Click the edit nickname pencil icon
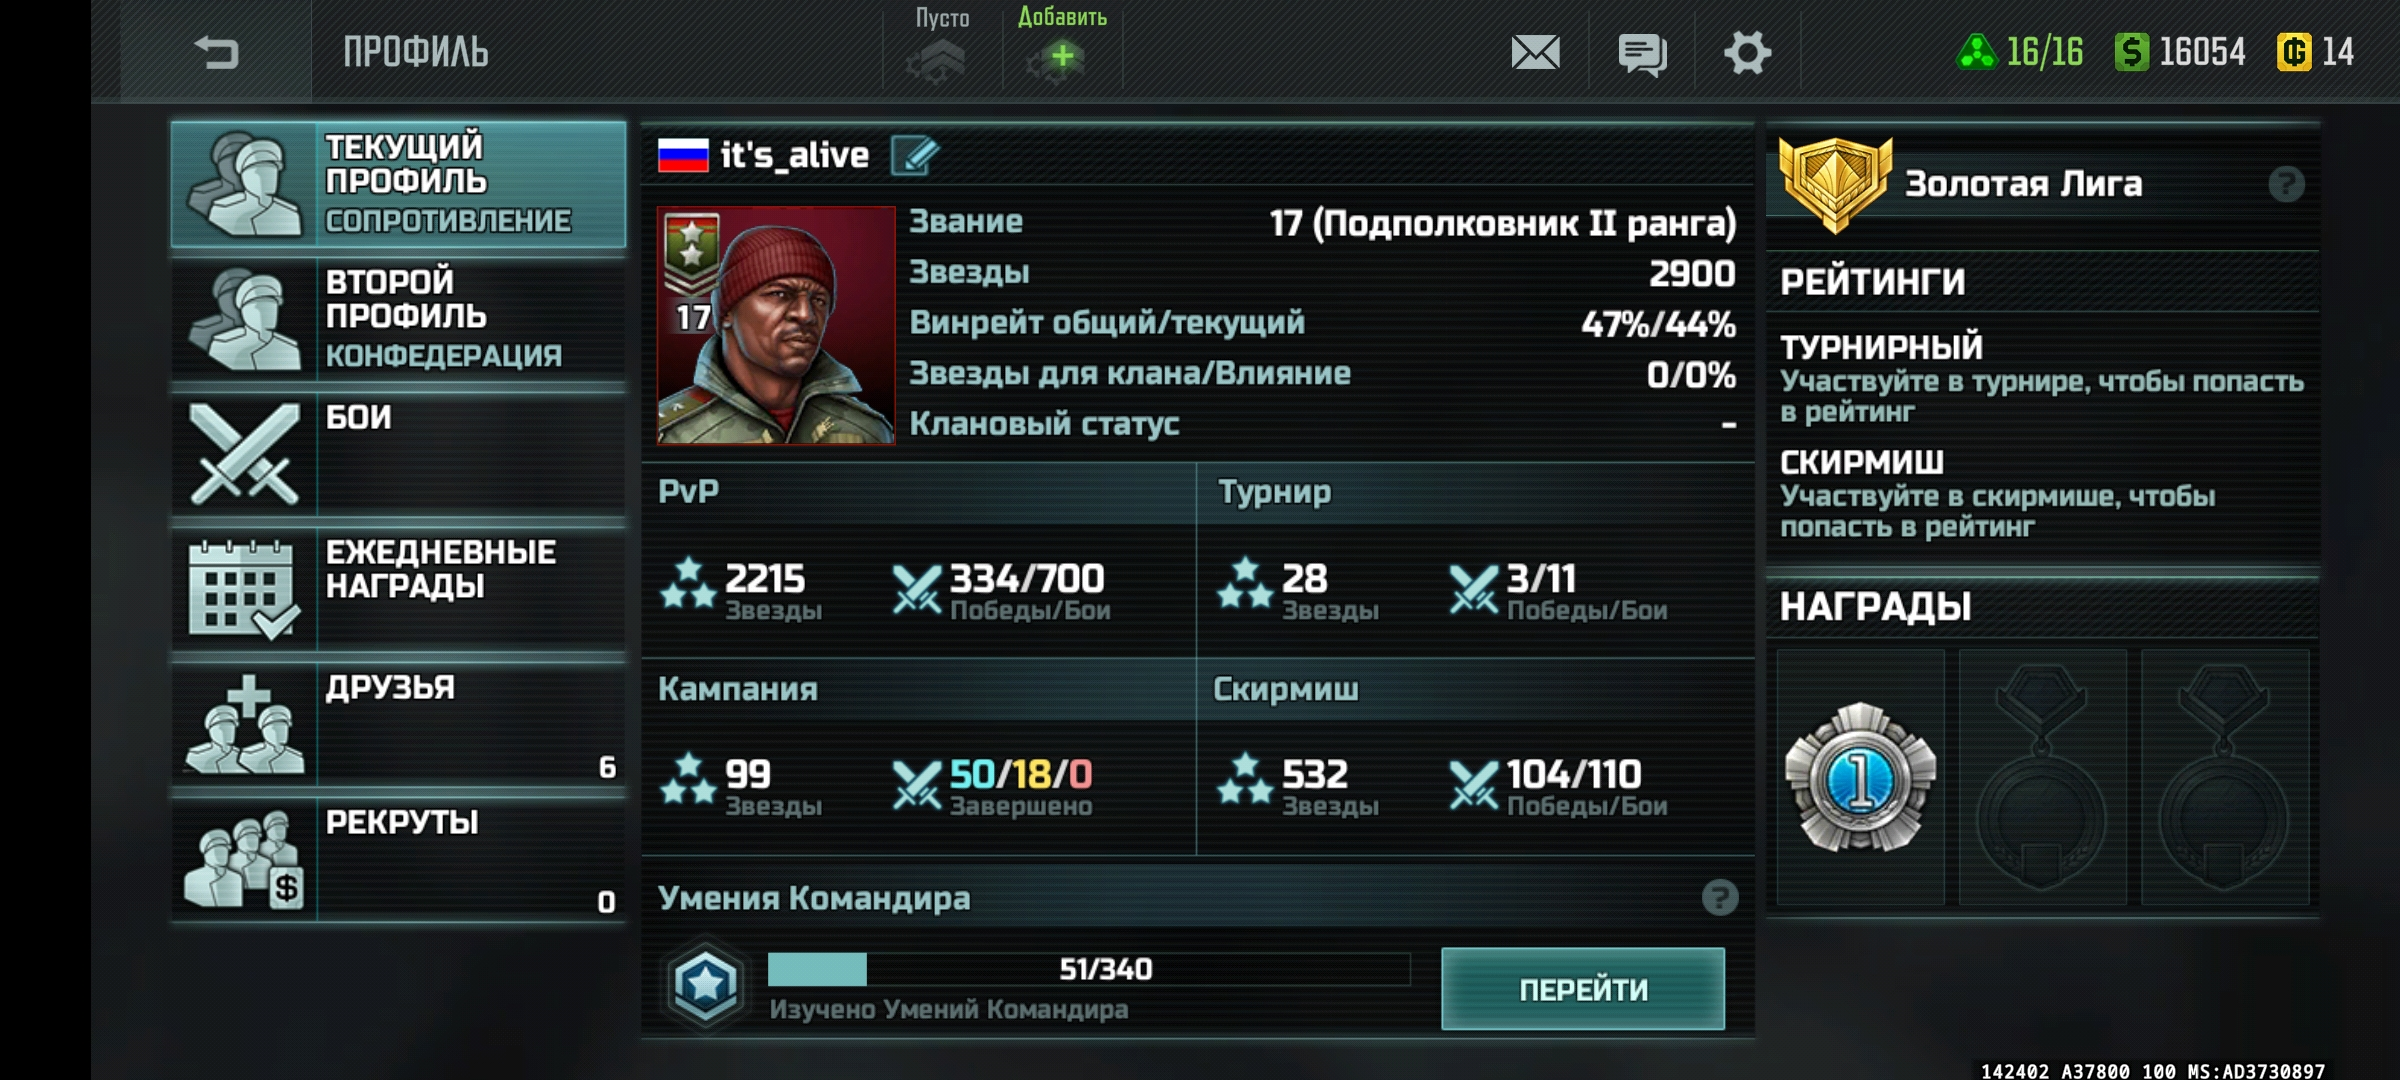2400x1080 pixels. [x=914, y=156]
